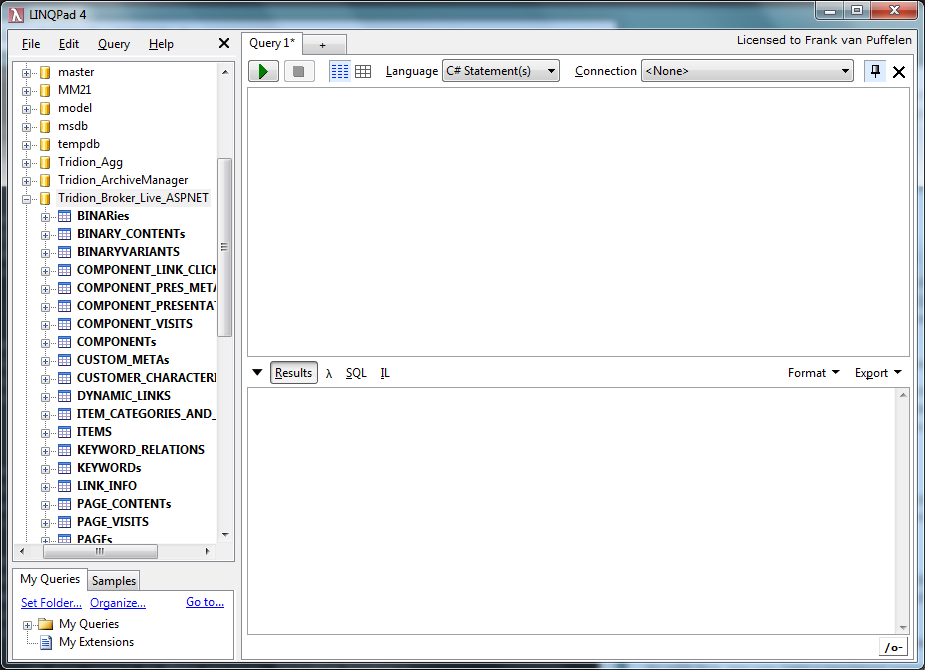Open the Query menu

coord(114,44)
